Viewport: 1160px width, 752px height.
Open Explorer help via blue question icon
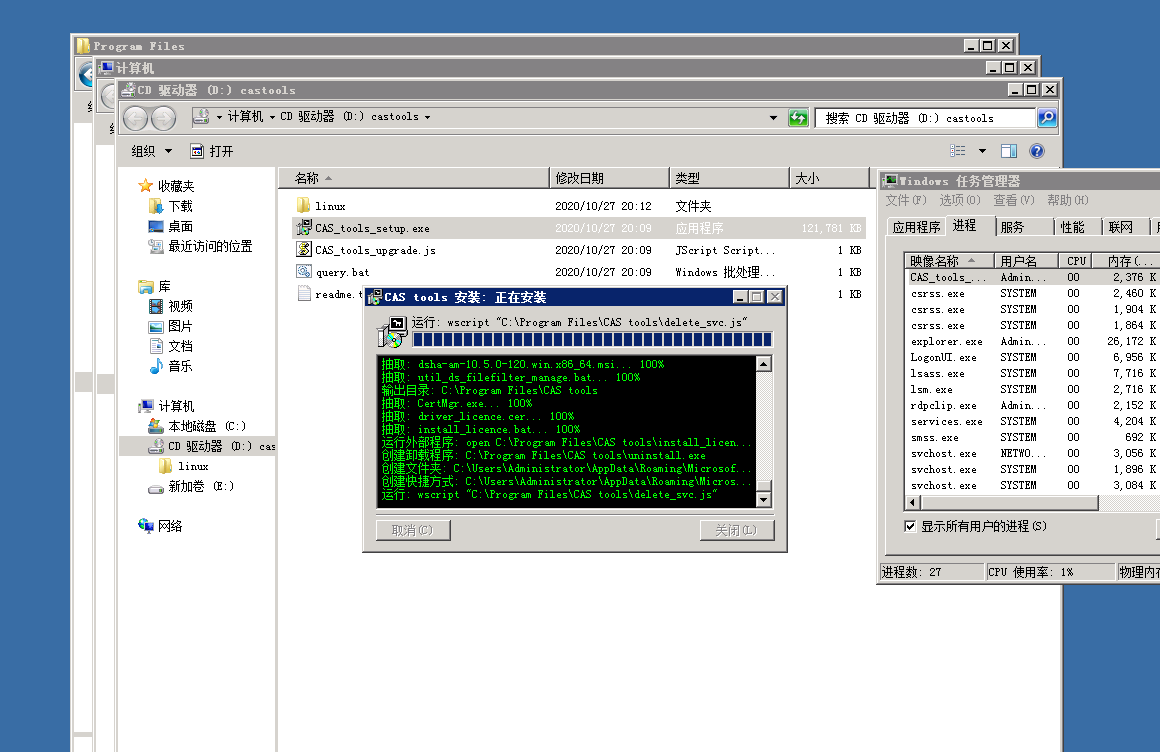click(x=1037, y=151)
